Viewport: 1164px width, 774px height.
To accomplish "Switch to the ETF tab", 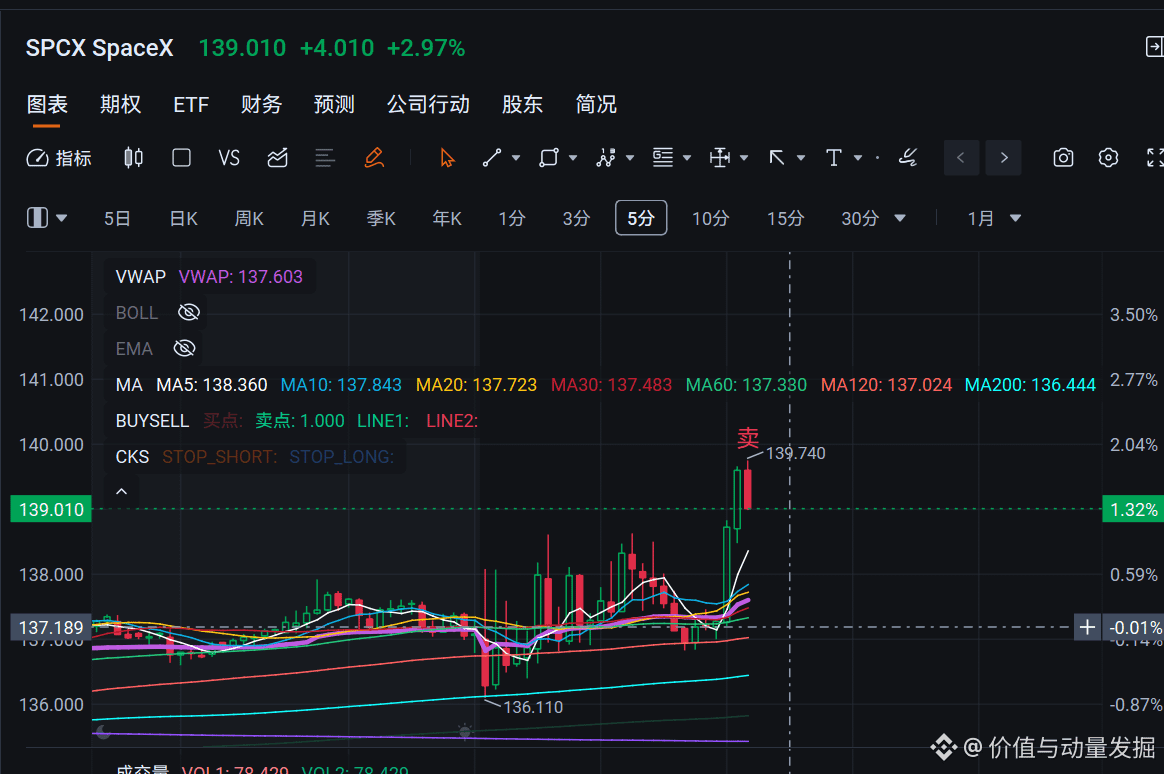I will (x=191, y=105).
